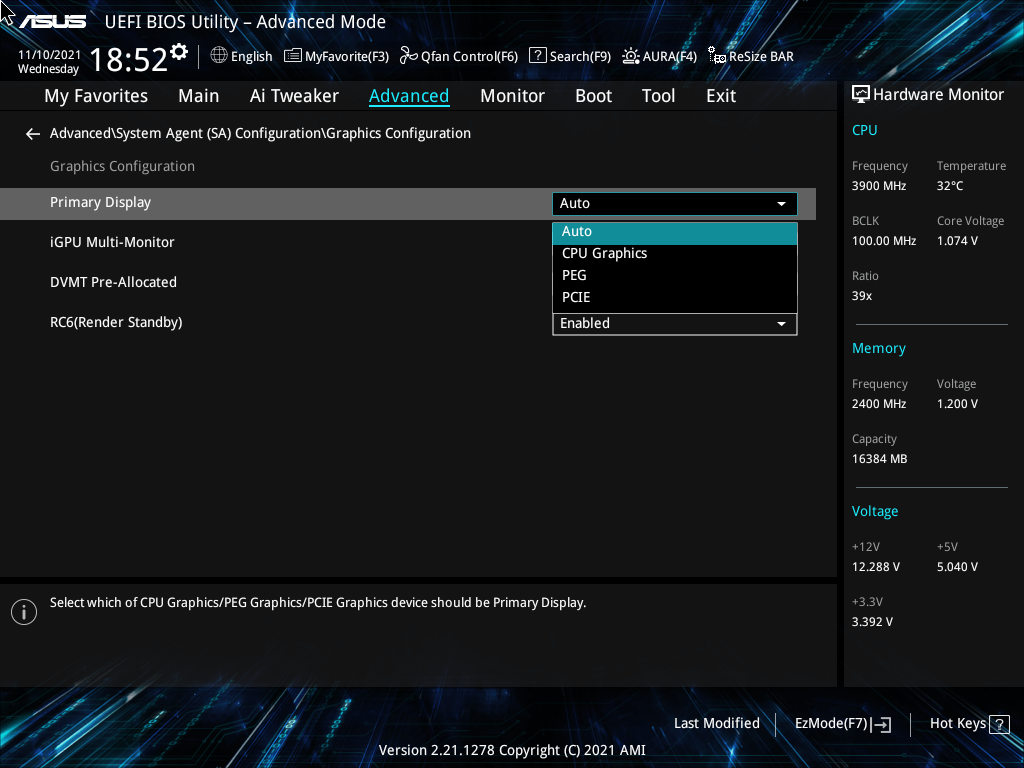
Task: Open time settings via the gear icon
Action: pyautogui.click(x=179, y=52)
